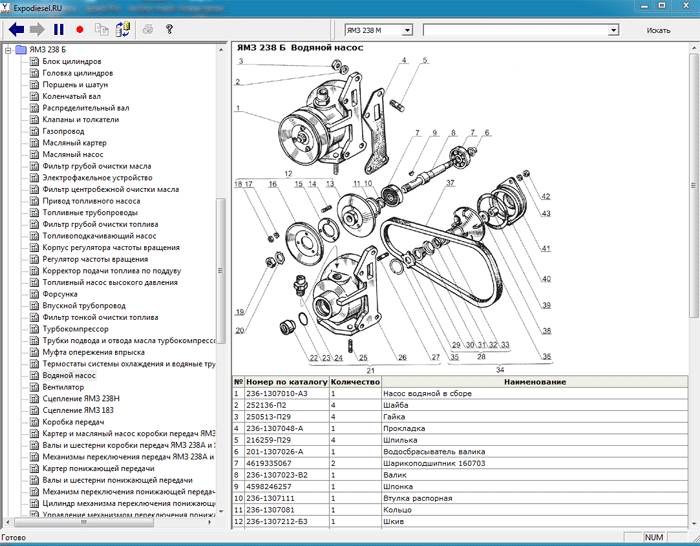Viewport: 700px width, 546px height.
Task: Select the highlighted Водяной насос item
Action: pos(69,375)
